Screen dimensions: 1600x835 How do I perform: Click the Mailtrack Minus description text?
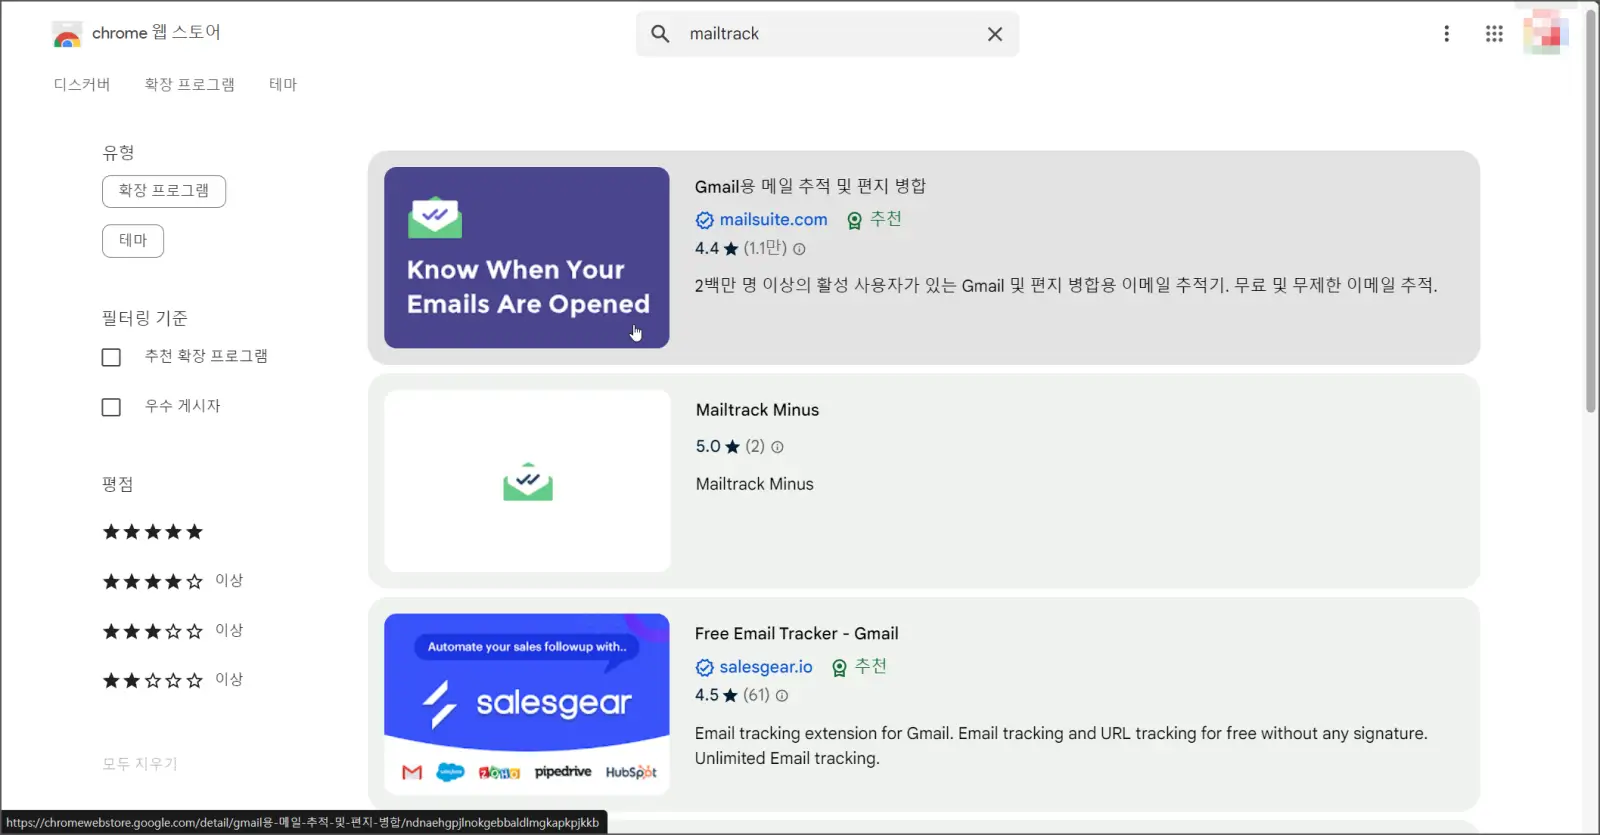coord(755,484)
